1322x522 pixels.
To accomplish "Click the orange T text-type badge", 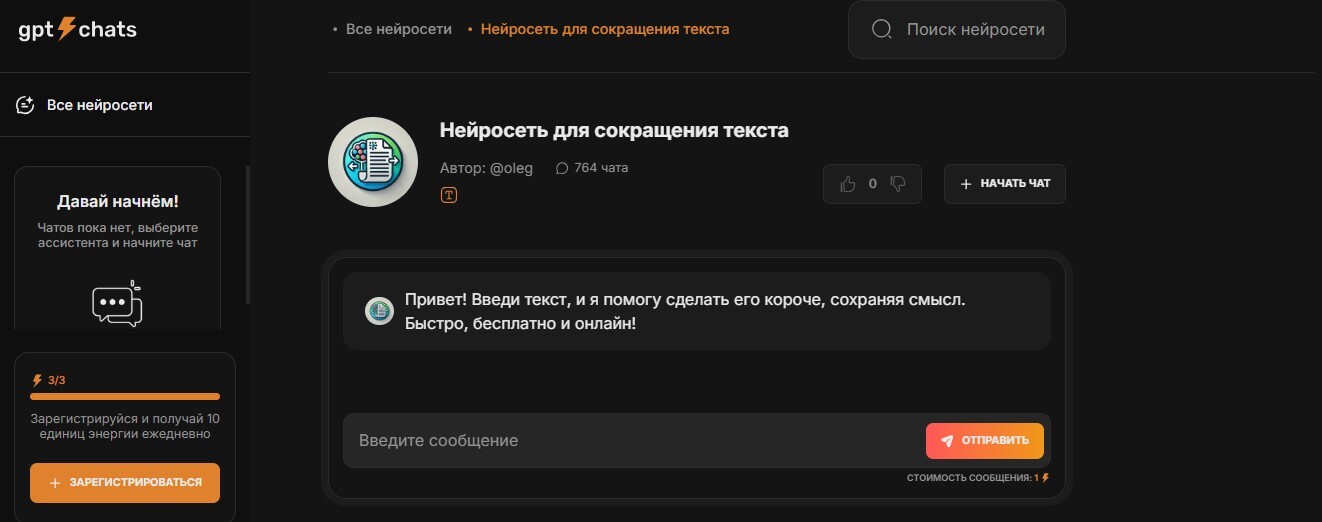I will tap(449, 195).
